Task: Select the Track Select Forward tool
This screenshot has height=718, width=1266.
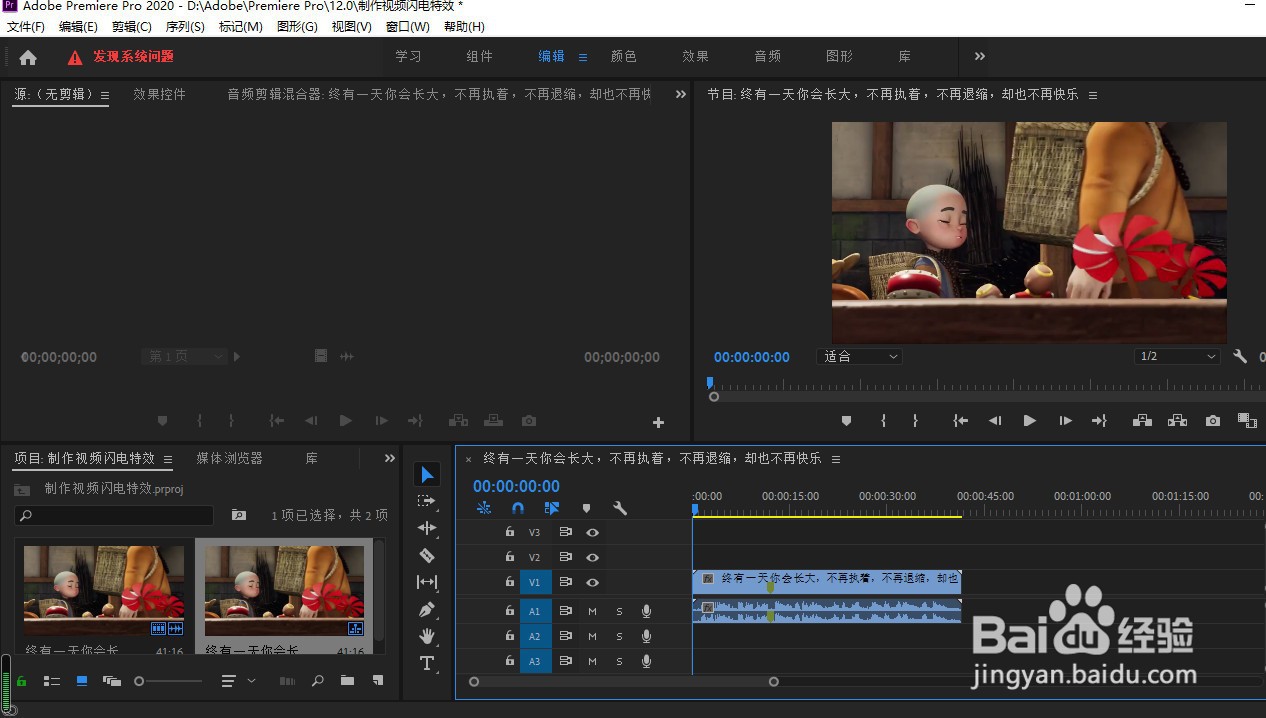Action: click(x=427, y=501)
